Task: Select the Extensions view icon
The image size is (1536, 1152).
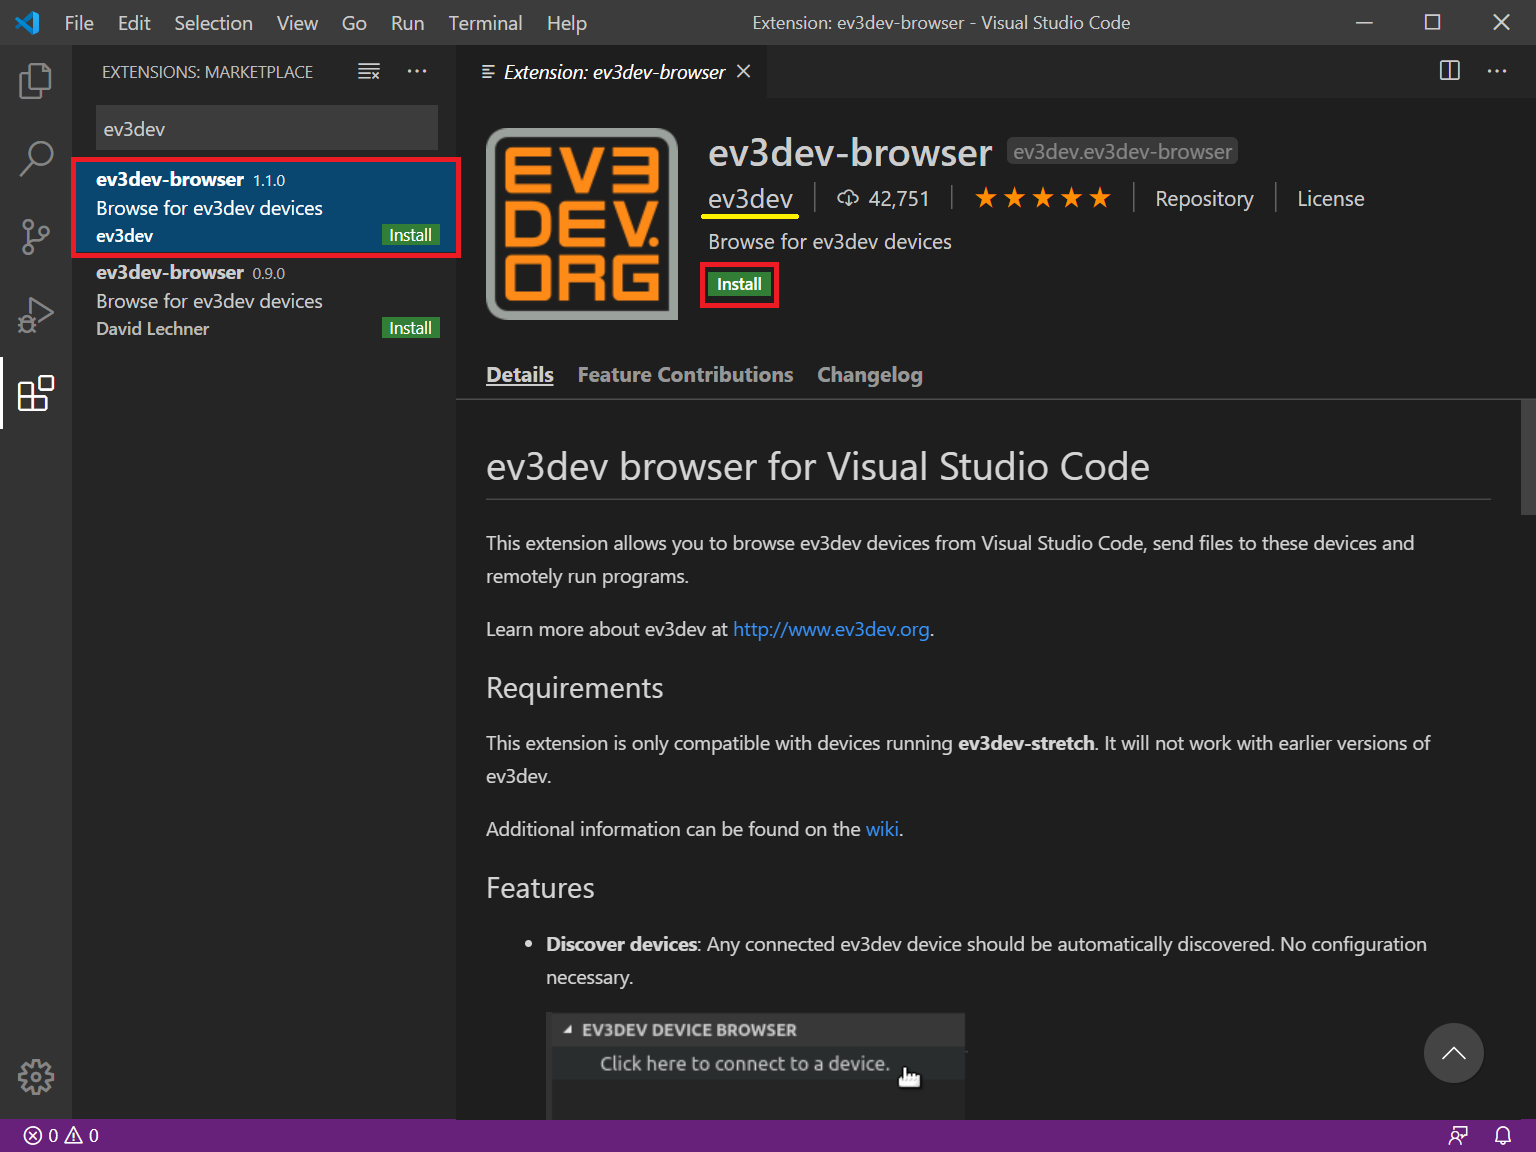Action: tap(36, 393)
